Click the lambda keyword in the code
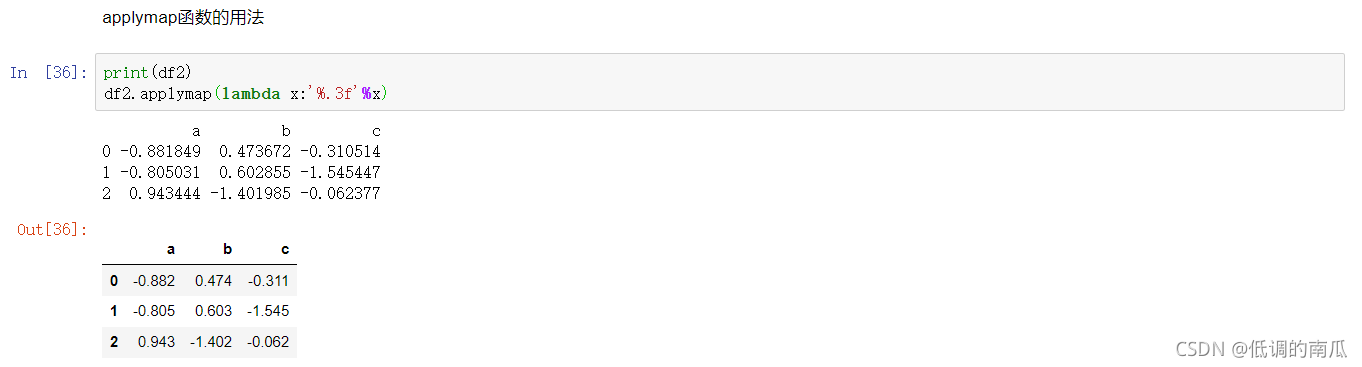Viewport: 1362px width, 367px height. click(250, 93)
